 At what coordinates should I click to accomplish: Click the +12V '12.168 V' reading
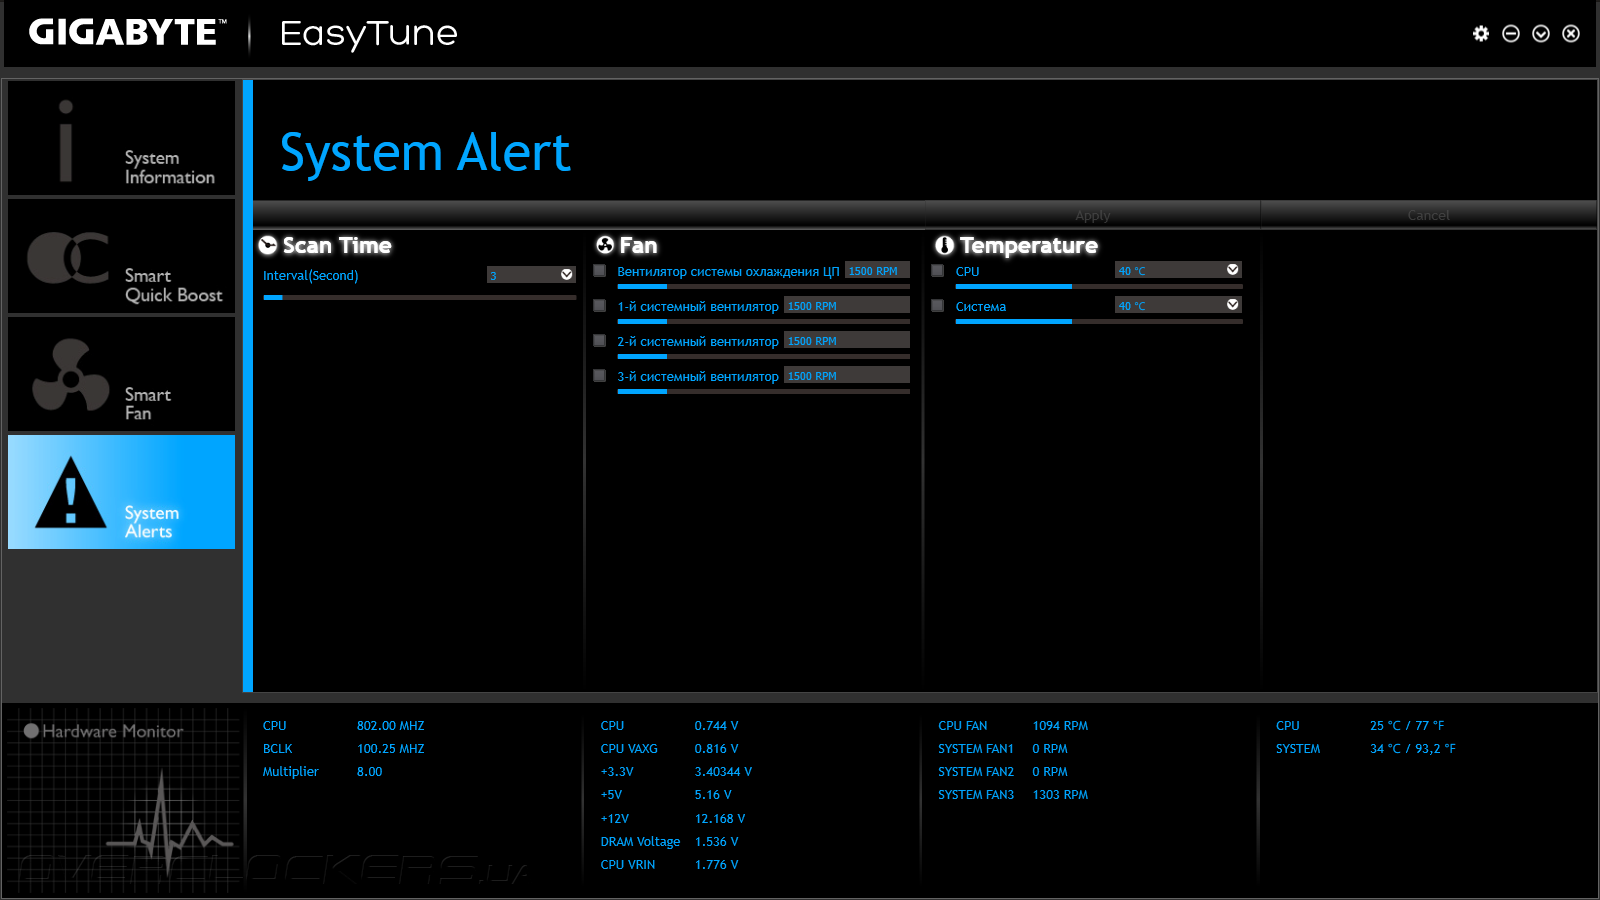coord(721,819)
